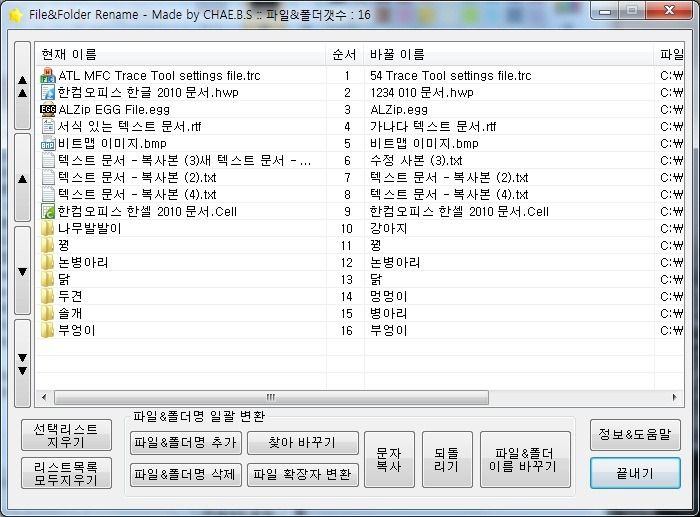The width and height of the screenshot is (700, 517).
Task: Click the 선택리스트 지우기 button
Action: (x=66, y=435)
